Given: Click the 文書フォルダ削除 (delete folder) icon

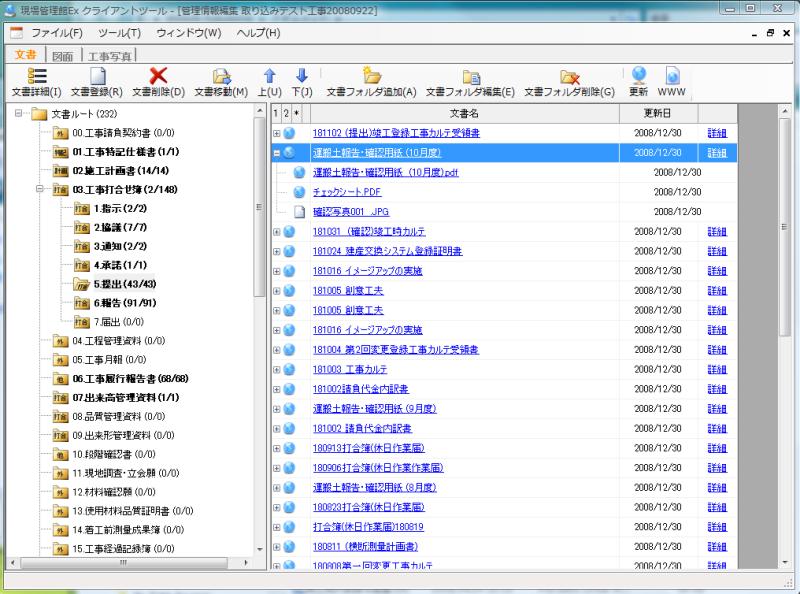Looking at the screenshot, I should coord(567,80).
